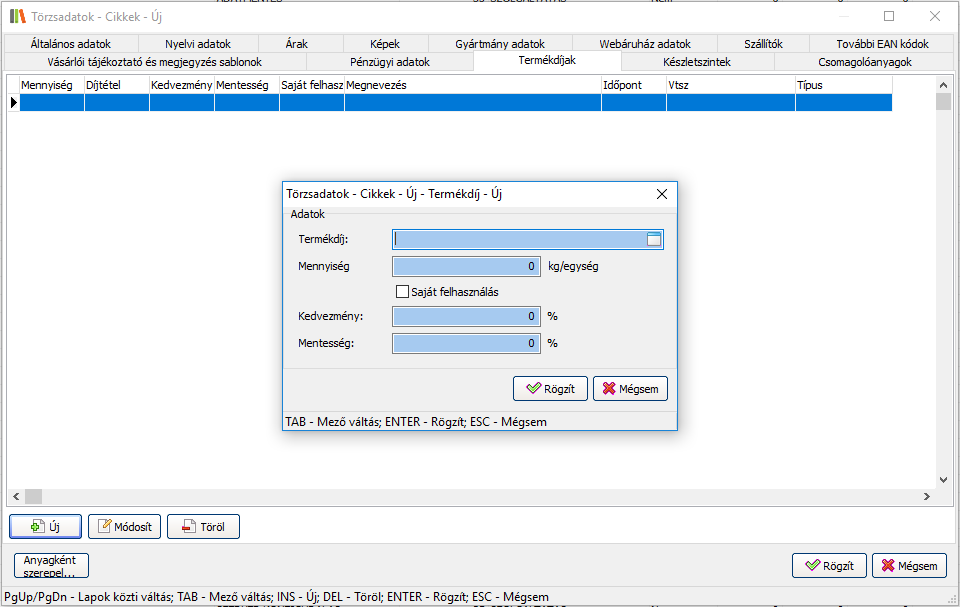
Task: Click the Mennyiség input field
Action: click(466, 267)
